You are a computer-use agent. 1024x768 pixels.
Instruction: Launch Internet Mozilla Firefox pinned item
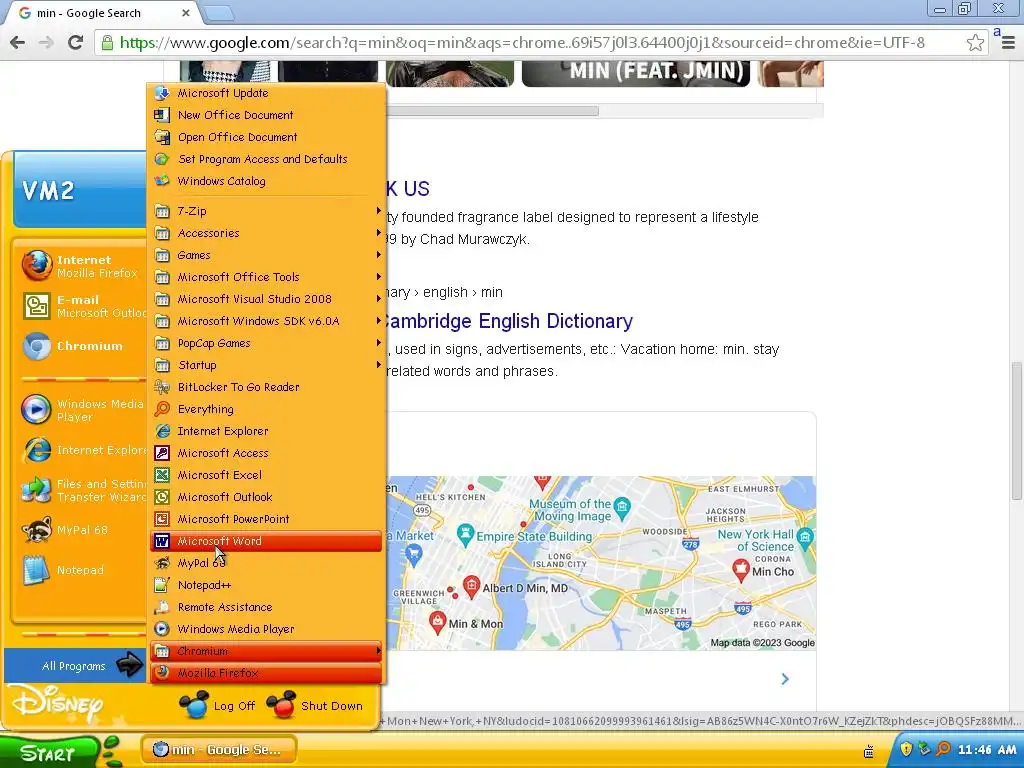pos(82,266)
